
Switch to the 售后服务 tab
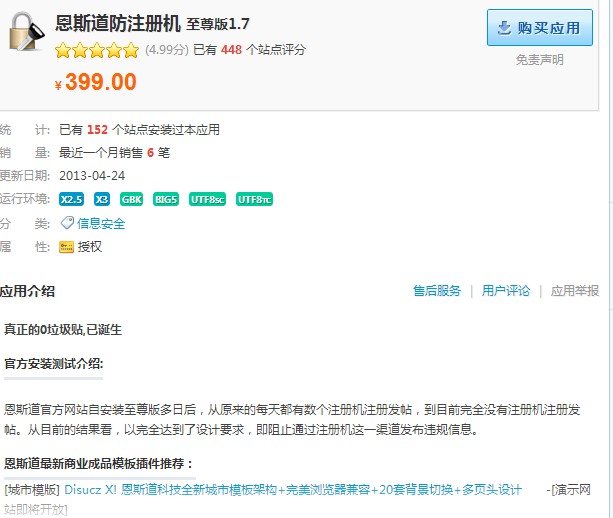(437, 291)
